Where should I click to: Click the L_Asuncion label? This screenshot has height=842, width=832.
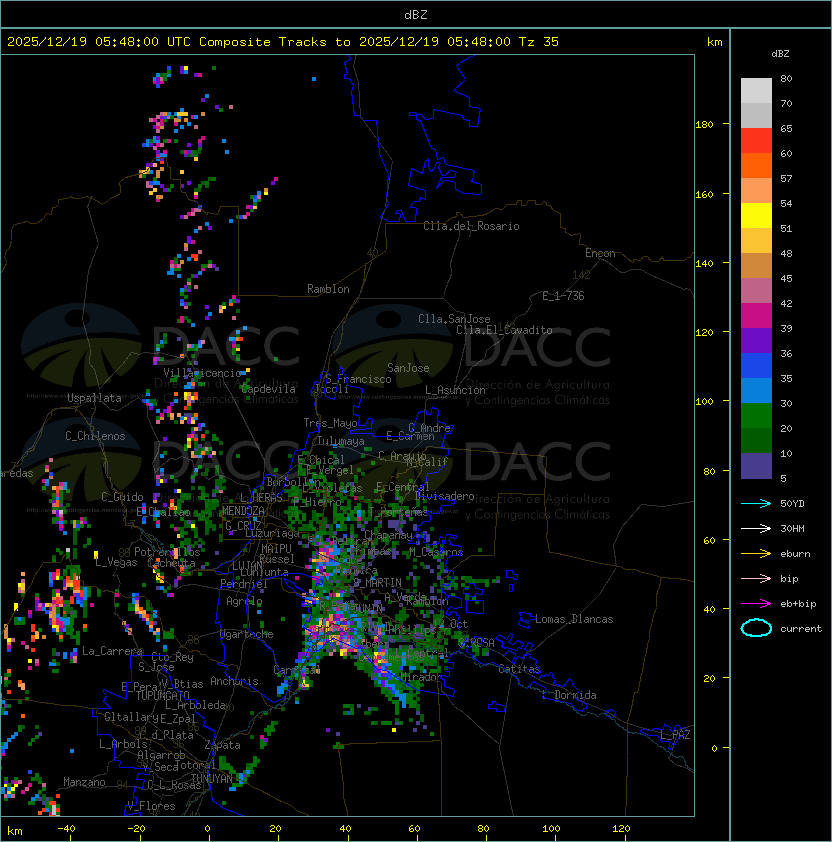(455, 390)
